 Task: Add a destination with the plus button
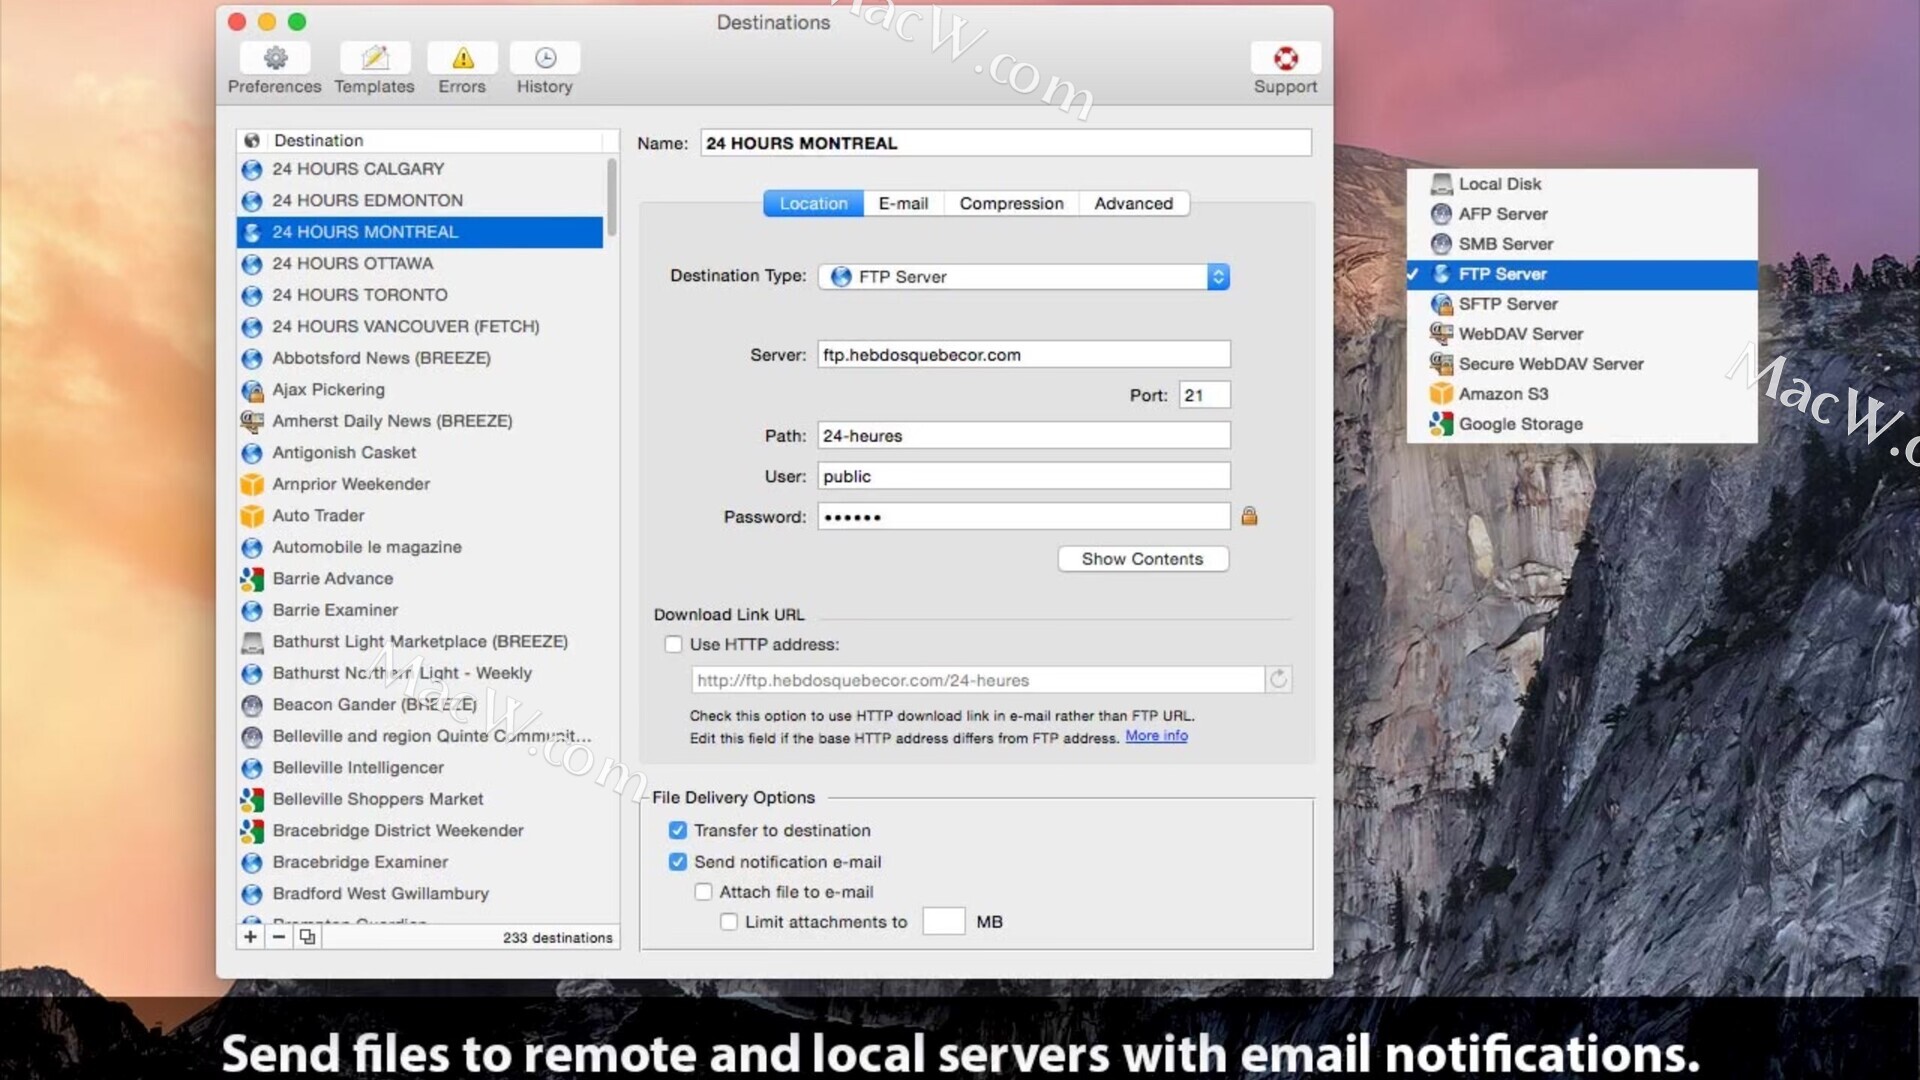pos(250,937)
